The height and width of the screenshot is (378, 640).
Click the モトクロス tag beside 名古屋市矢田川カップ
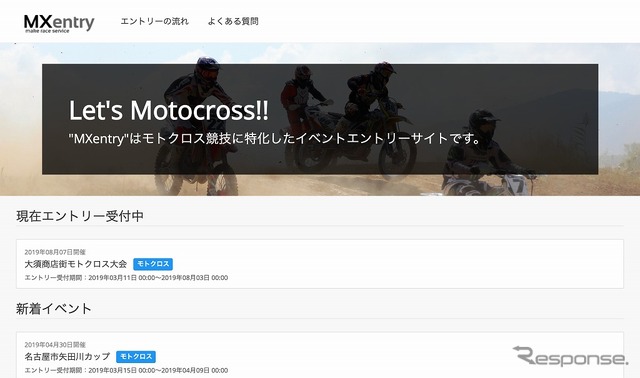click(136, 357)
